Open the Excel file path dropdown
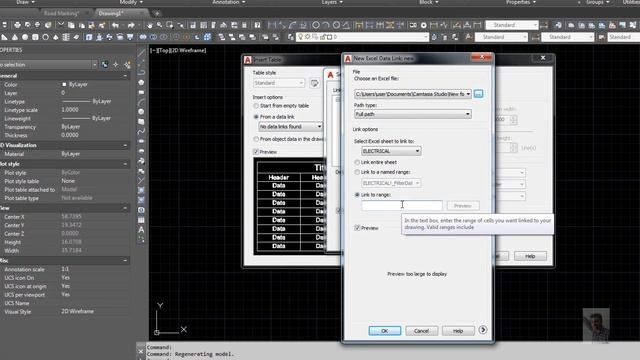 (x=468, y=94)
